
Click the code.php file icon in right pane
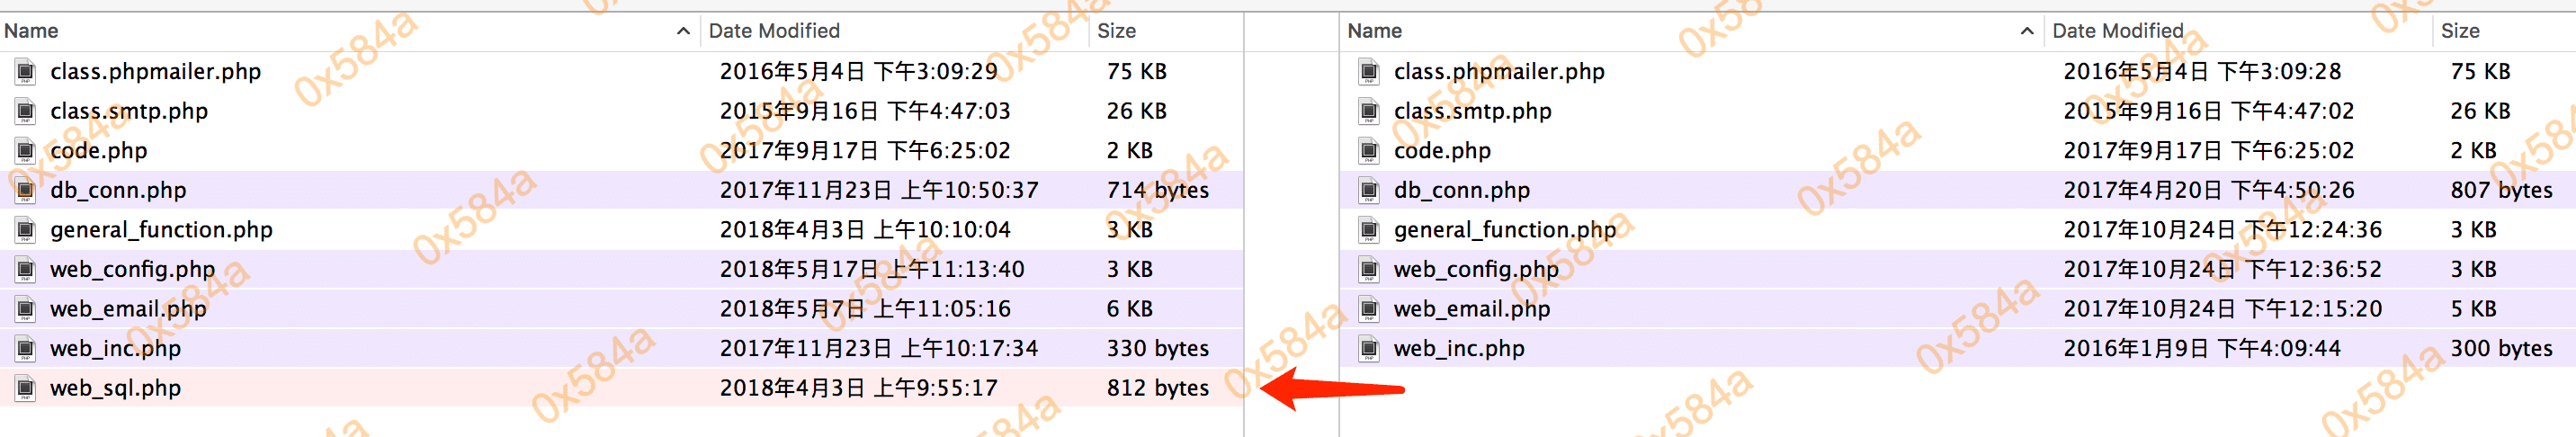1369,151
